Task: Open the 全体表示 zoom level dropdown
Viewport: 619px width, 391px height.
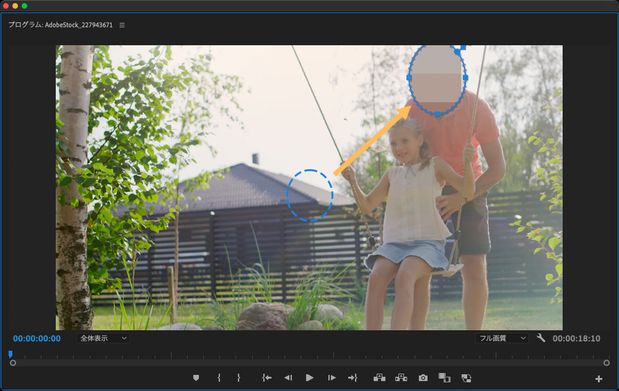Action: 103,338
